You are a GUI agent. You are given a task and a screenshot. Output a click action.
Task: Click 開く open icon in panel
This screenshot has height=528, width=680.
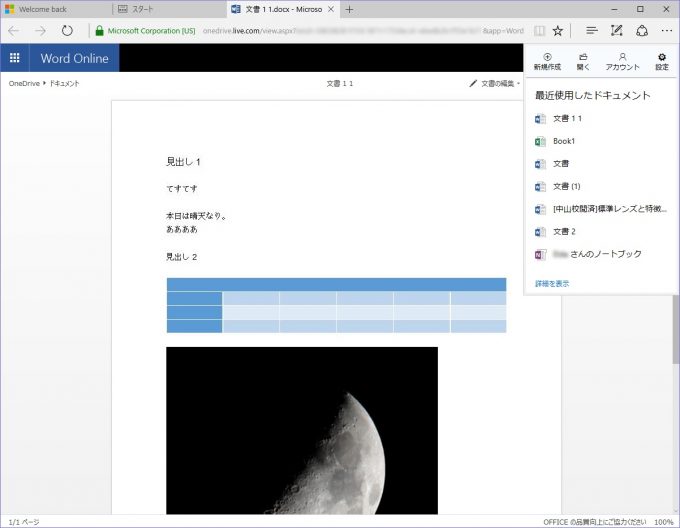pyautogui.click(x=583, y=62)
